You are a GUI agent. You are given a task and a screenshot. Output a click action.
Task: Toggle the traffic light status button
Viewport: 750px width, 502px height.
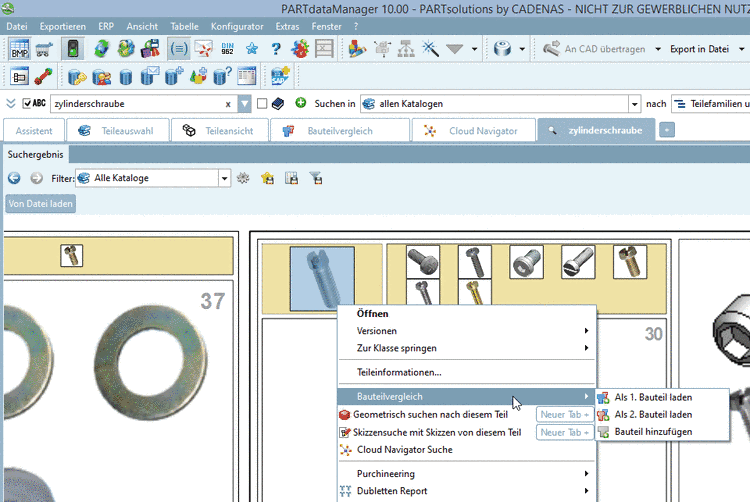point(73,49)
